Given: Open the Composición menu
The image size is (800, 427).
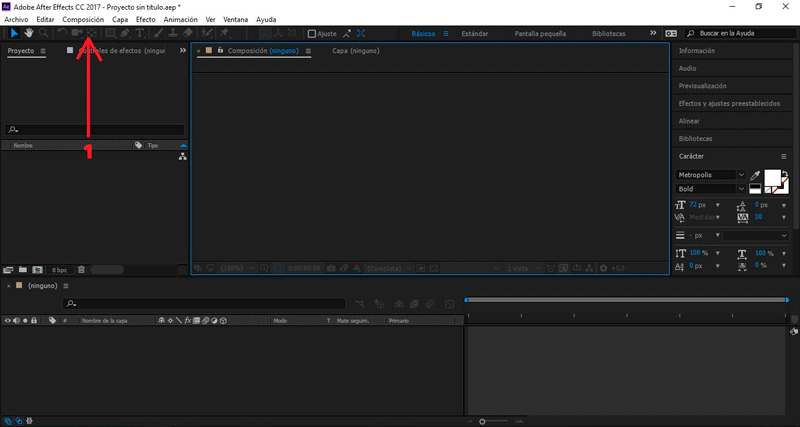Looking at the screenshot, I should pyautogui.click(x=83, y=19).
